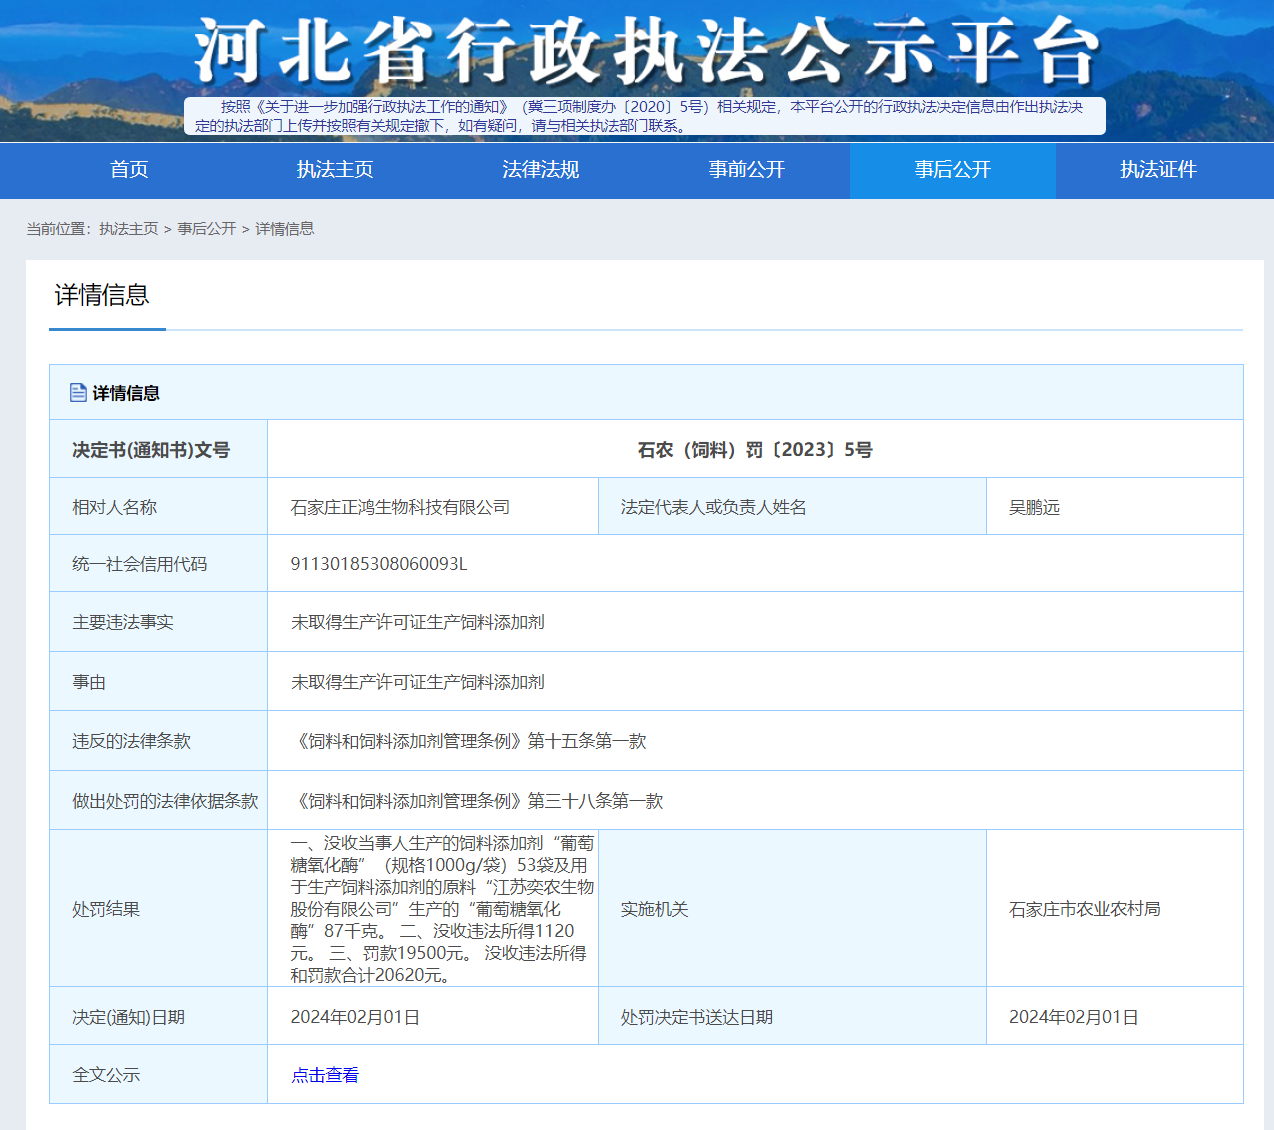Screen dimensions: 1274x1130
Task: Click the company name 石家庄正鸿生物科技有限公司
Action: click(x=400, y=507)
